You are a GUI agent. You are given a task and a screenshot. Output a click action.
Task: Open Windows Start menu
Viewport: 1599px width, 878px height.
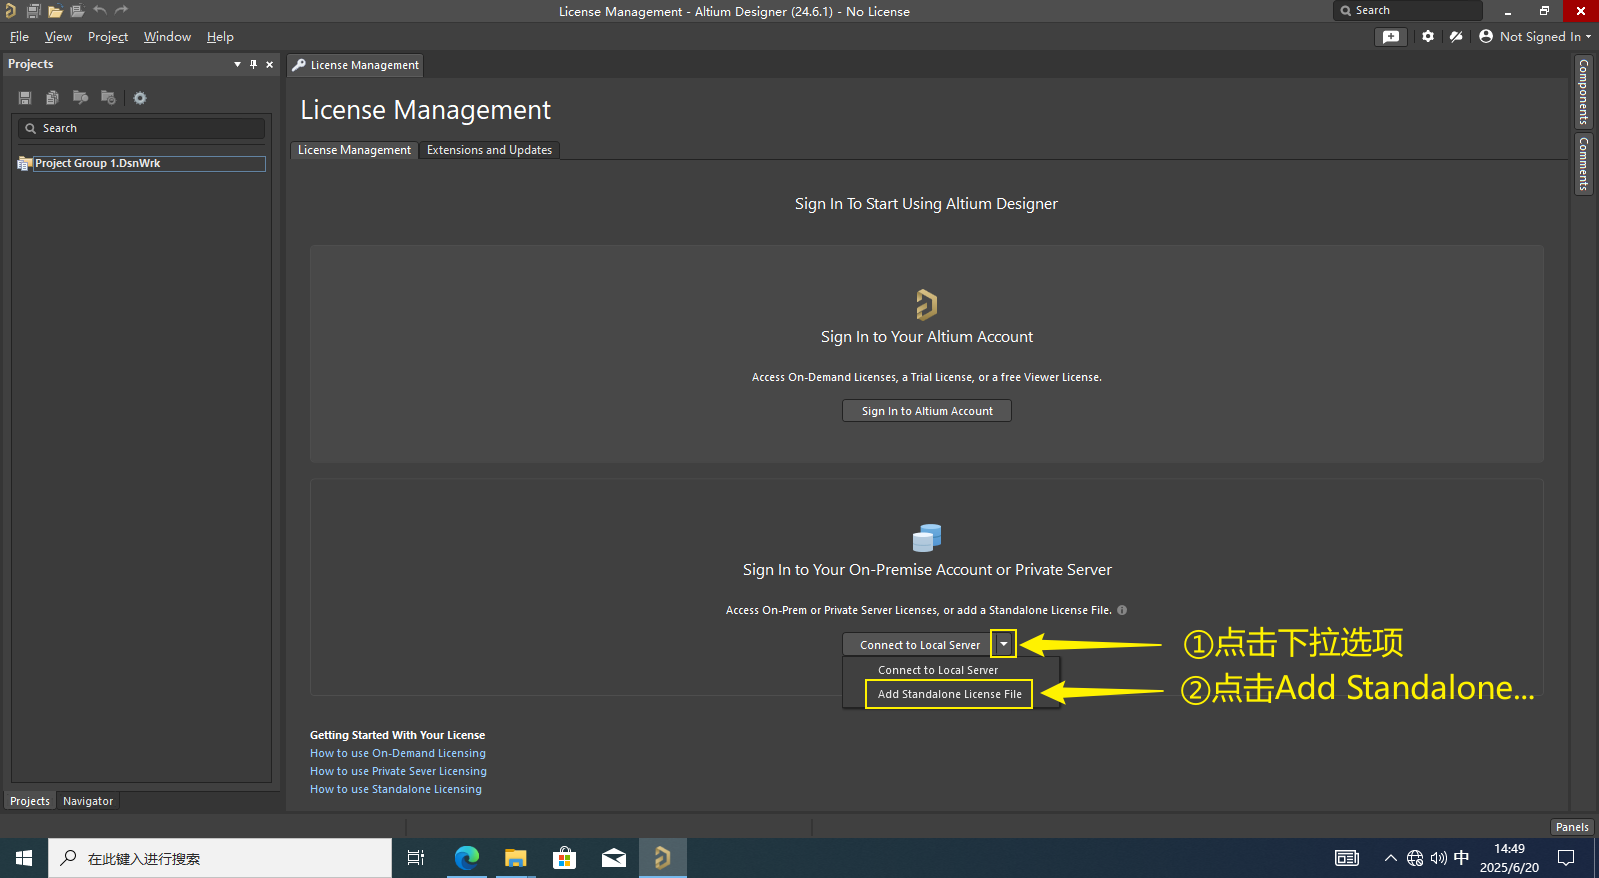(x=24, y=858)
